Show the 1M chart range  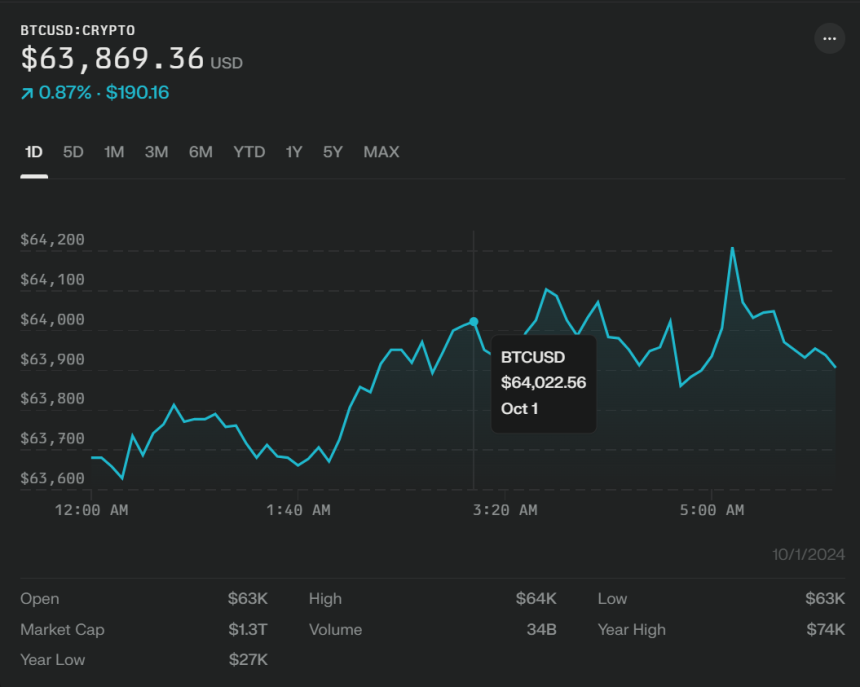(x=114, y=152)
